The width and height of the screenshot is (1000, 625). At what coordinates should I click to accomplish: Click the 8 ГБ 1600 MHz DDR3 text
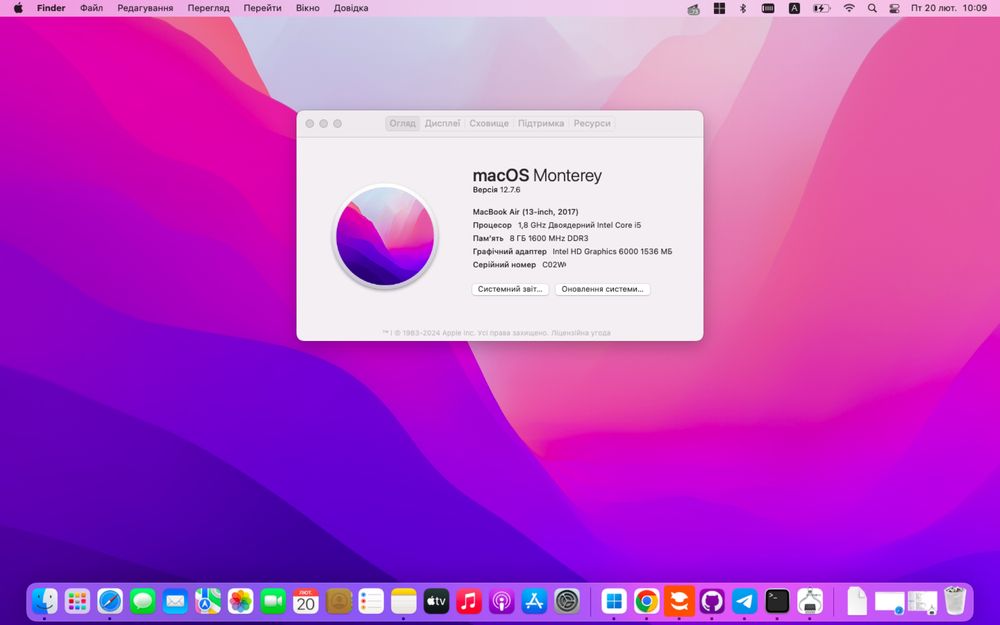pos(548,238)
